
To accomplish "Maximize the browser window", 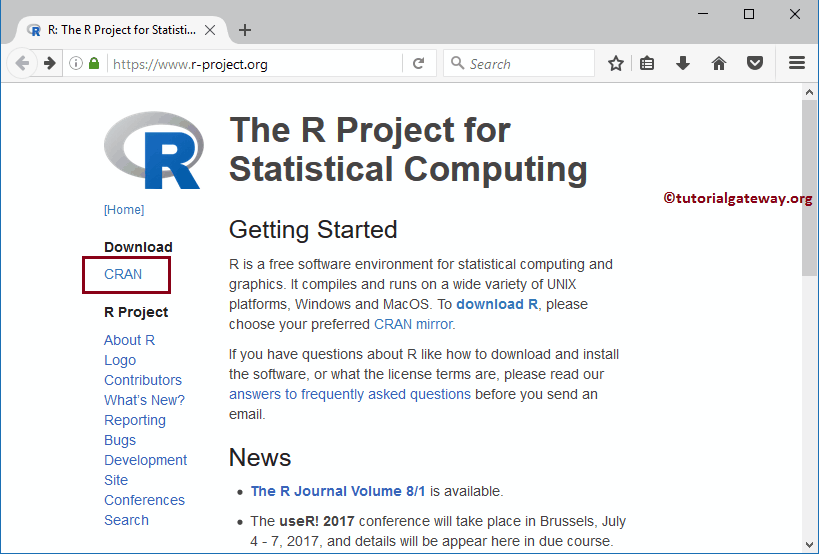I will pyautogui.click(x=749, y=14).
